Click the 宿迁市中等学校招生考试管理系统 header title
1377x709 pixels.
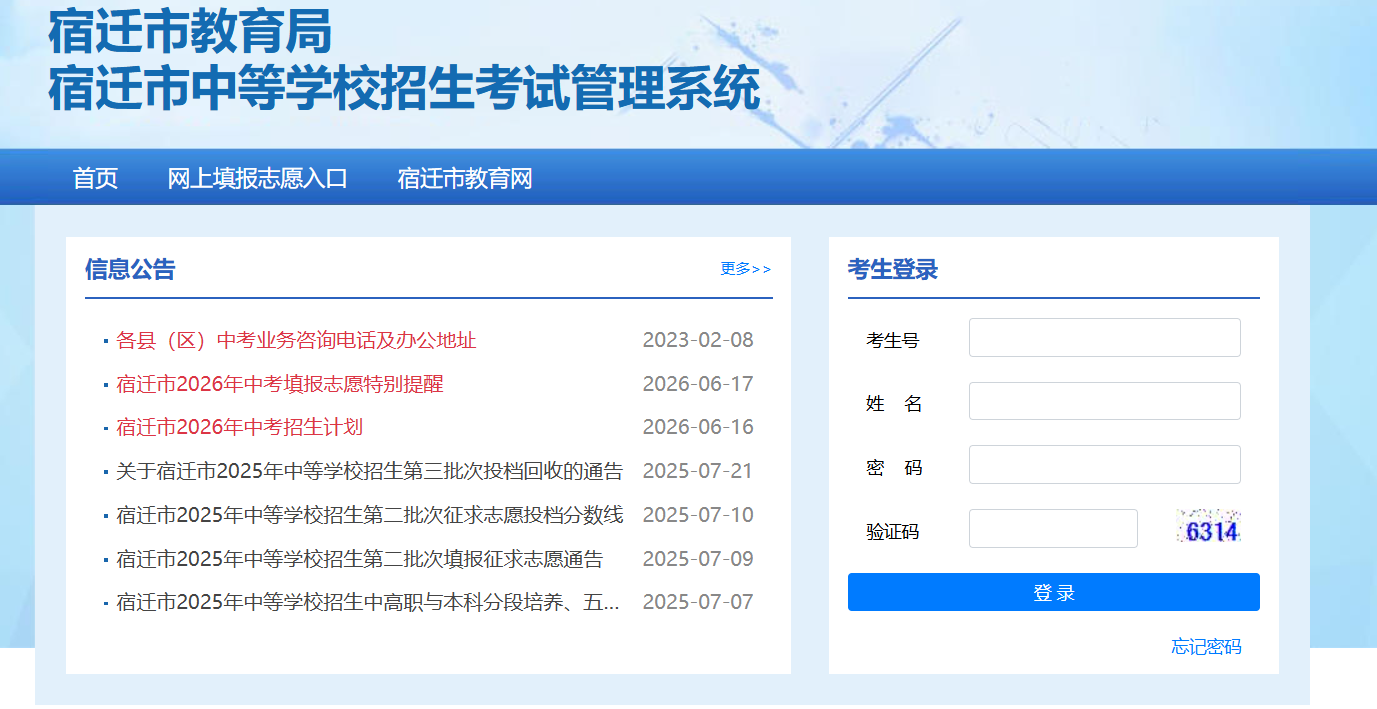coord(404,89)
